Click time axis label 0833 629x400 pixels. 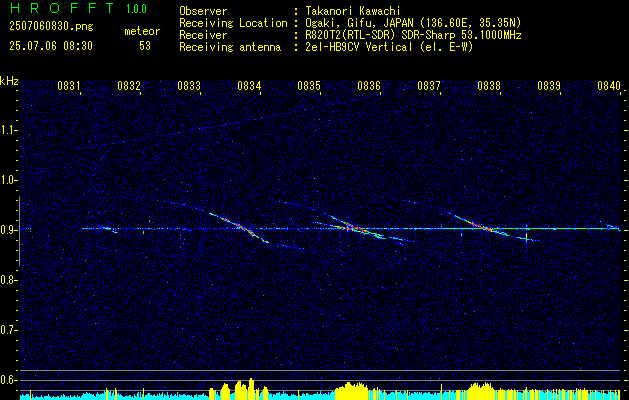[189, 86]
